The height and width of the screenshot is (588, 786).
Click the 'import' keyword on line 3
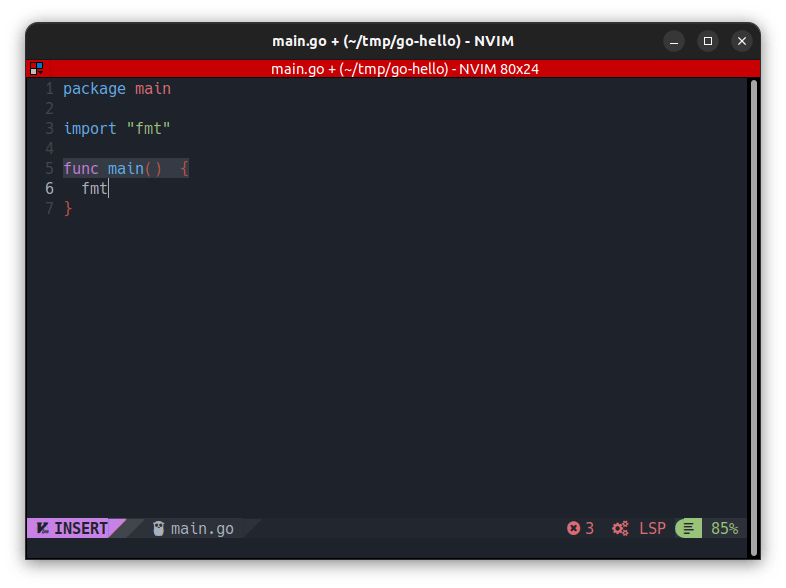[90, 129]
